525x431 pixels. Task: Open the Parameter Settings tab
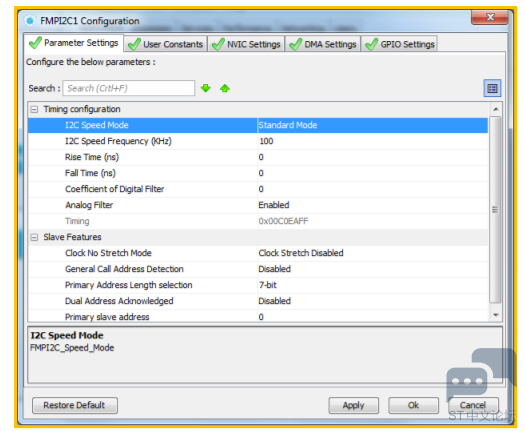tap(74, 43)
